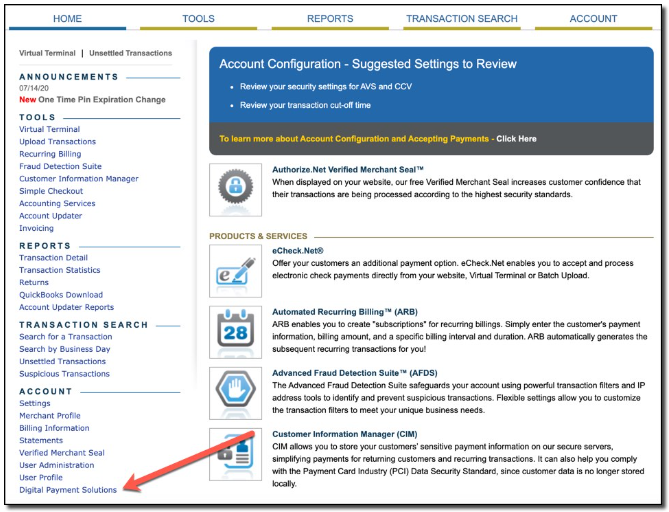Viewport: 669px width, 512px height.
Task: Open Authorize.Net Verified Merchant Seal heading
Action: pyautogui.click(x=348, y=170)
